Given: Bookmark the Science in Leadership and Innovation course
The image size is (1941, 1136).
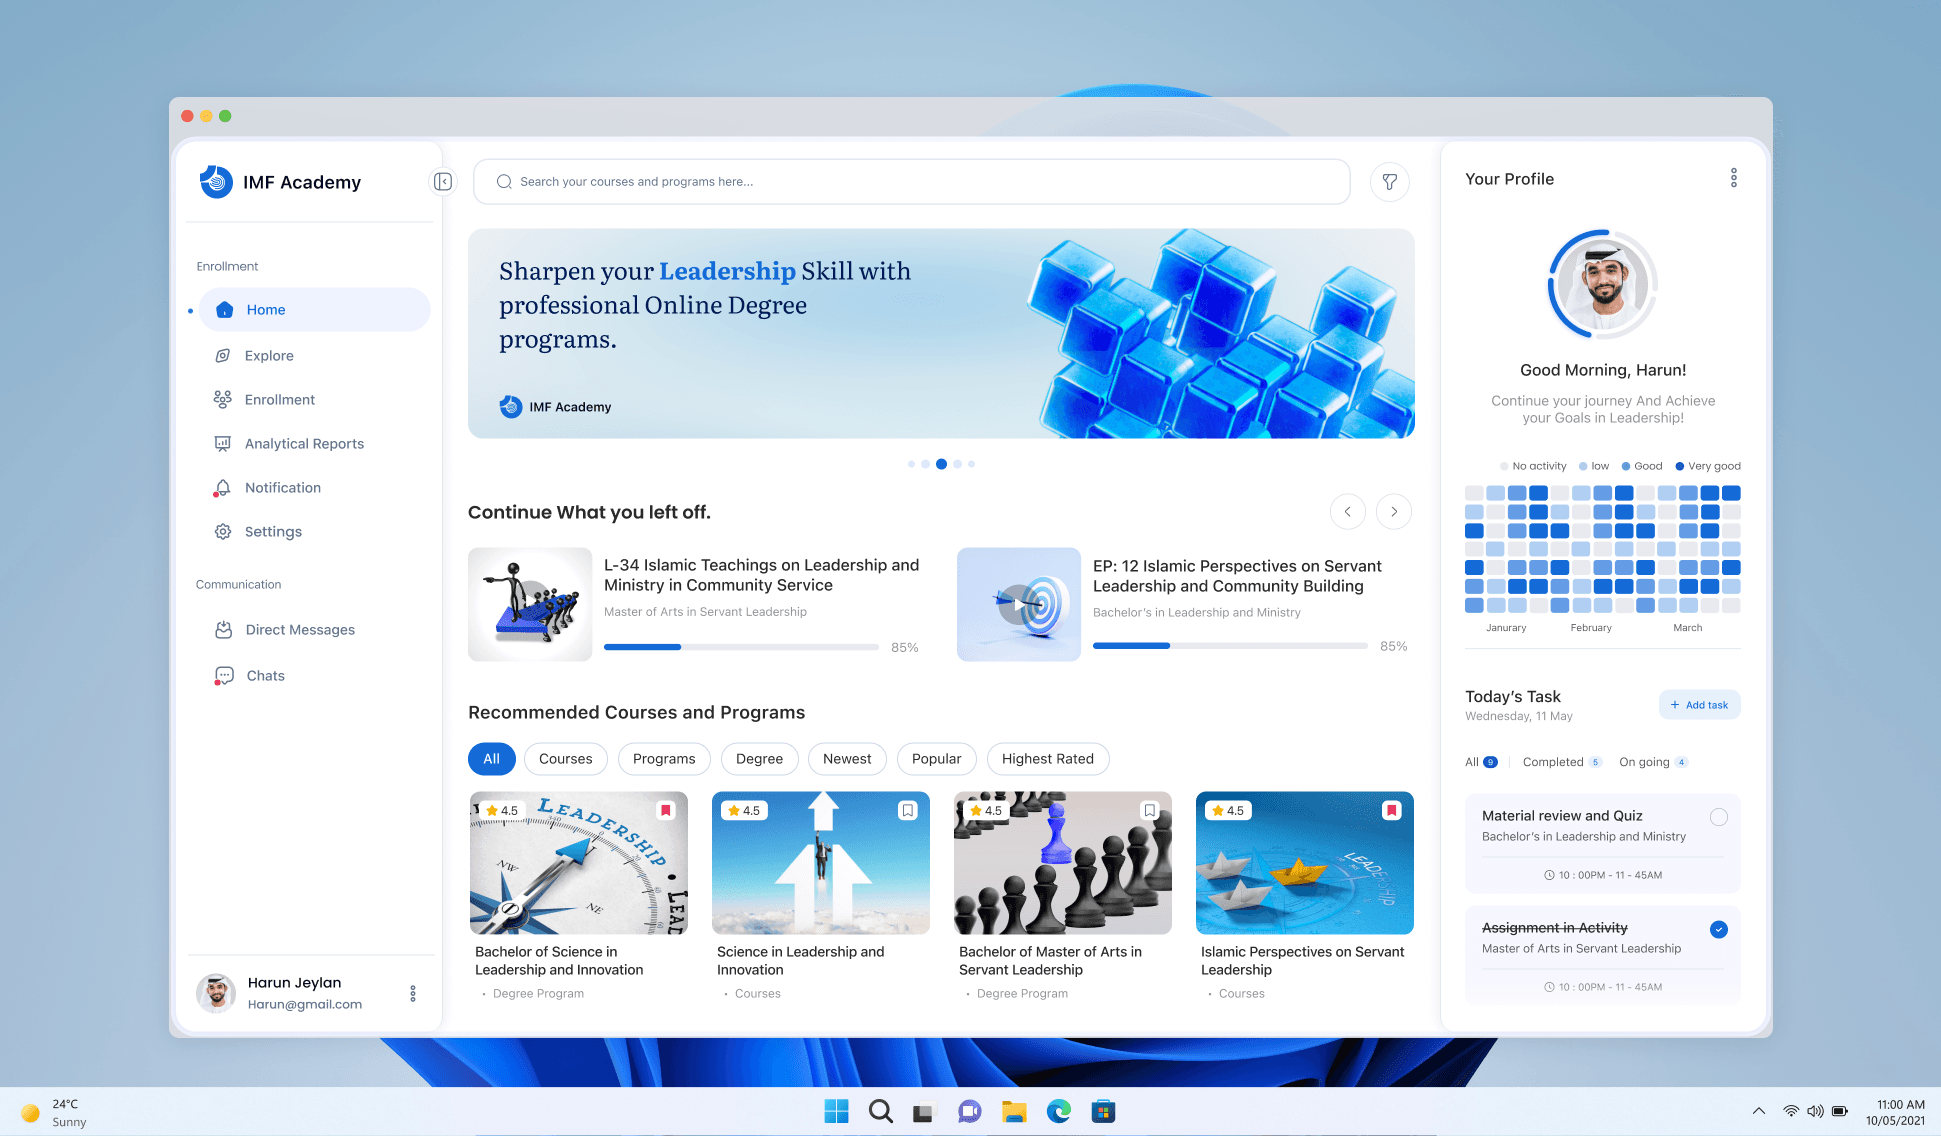Looking at the screenshot, I should 907,810.
